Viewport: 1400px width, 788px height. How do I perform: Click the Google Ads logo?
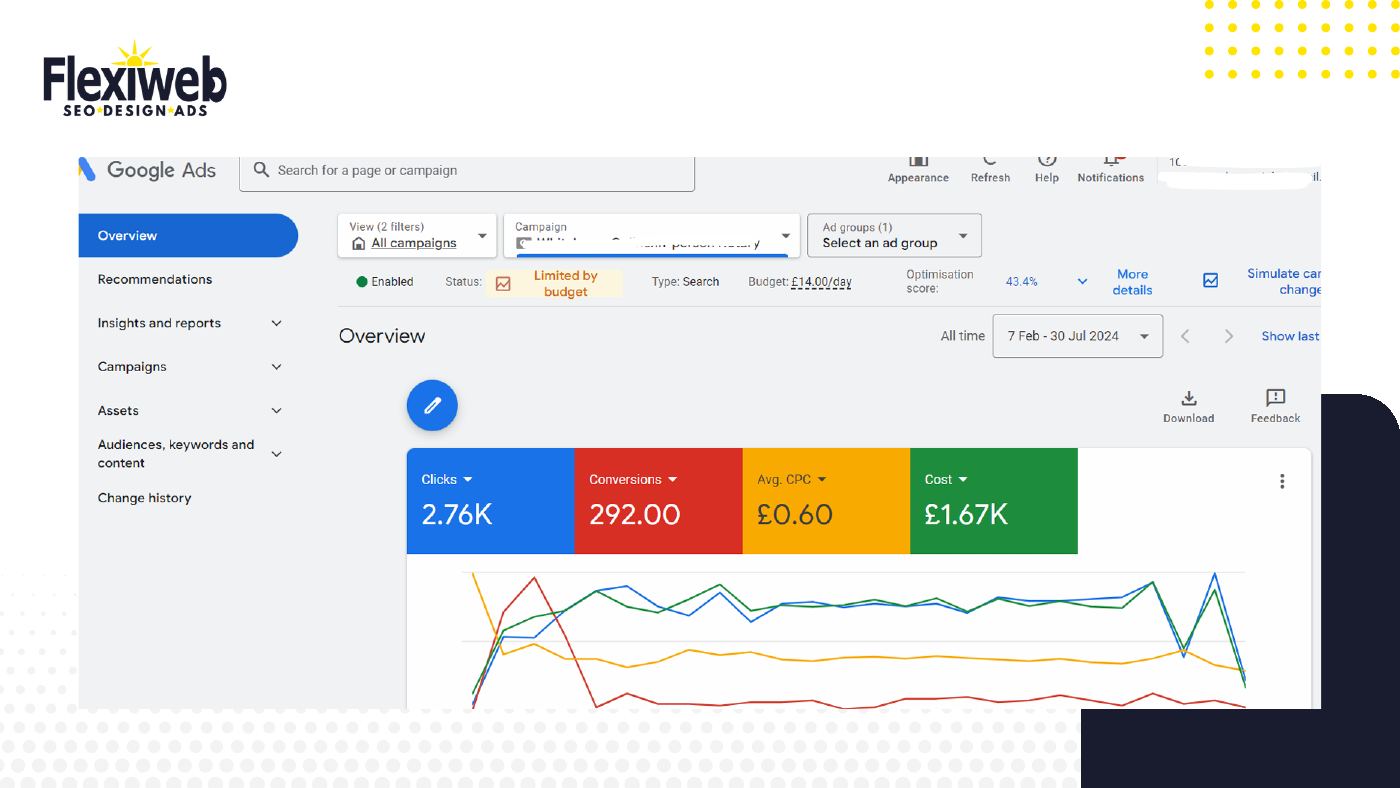click(148, 170)
